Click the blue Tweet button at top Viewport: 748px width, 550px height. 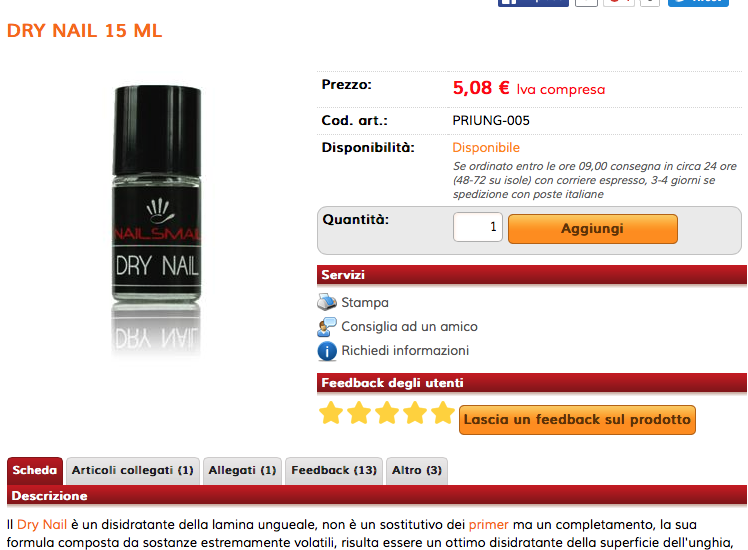pyautogui.click(x=698, y=3)
